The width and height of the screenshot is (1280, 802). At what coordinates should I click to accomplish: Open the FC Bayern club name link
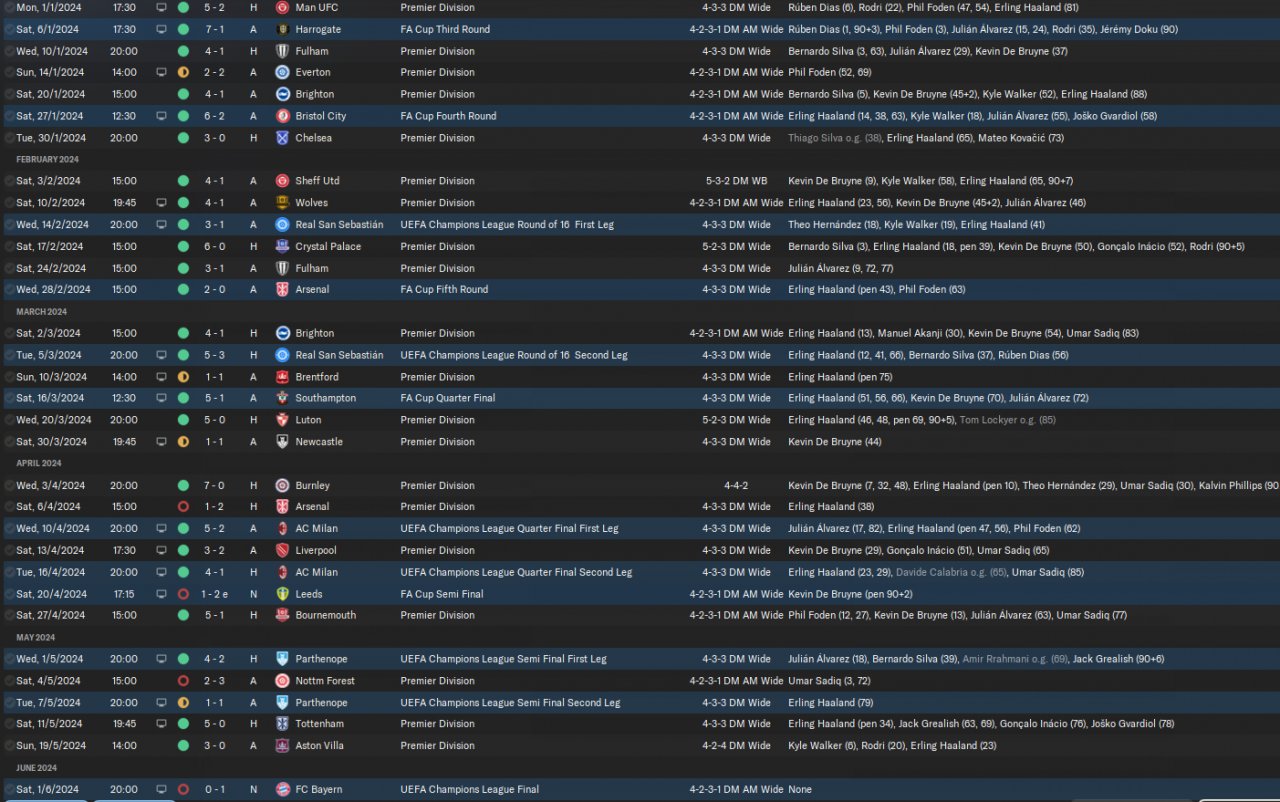coord(319,789)
